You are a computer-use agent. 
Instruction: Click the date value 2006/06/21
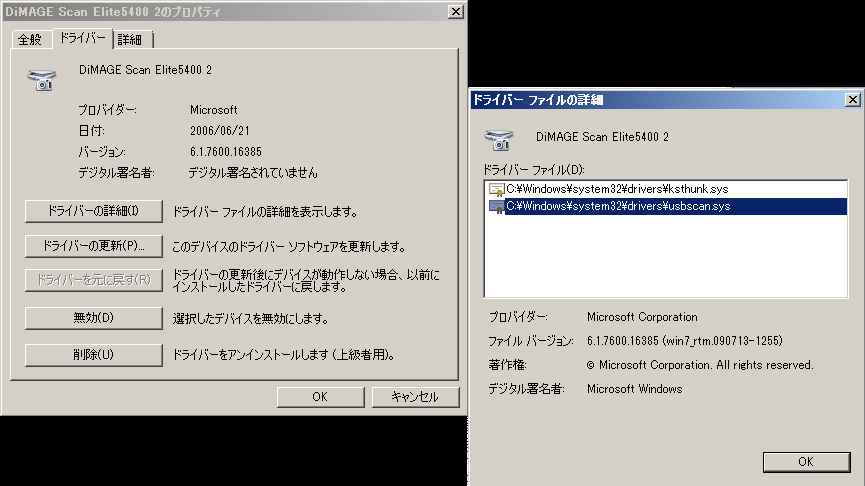tap(220, 131)
